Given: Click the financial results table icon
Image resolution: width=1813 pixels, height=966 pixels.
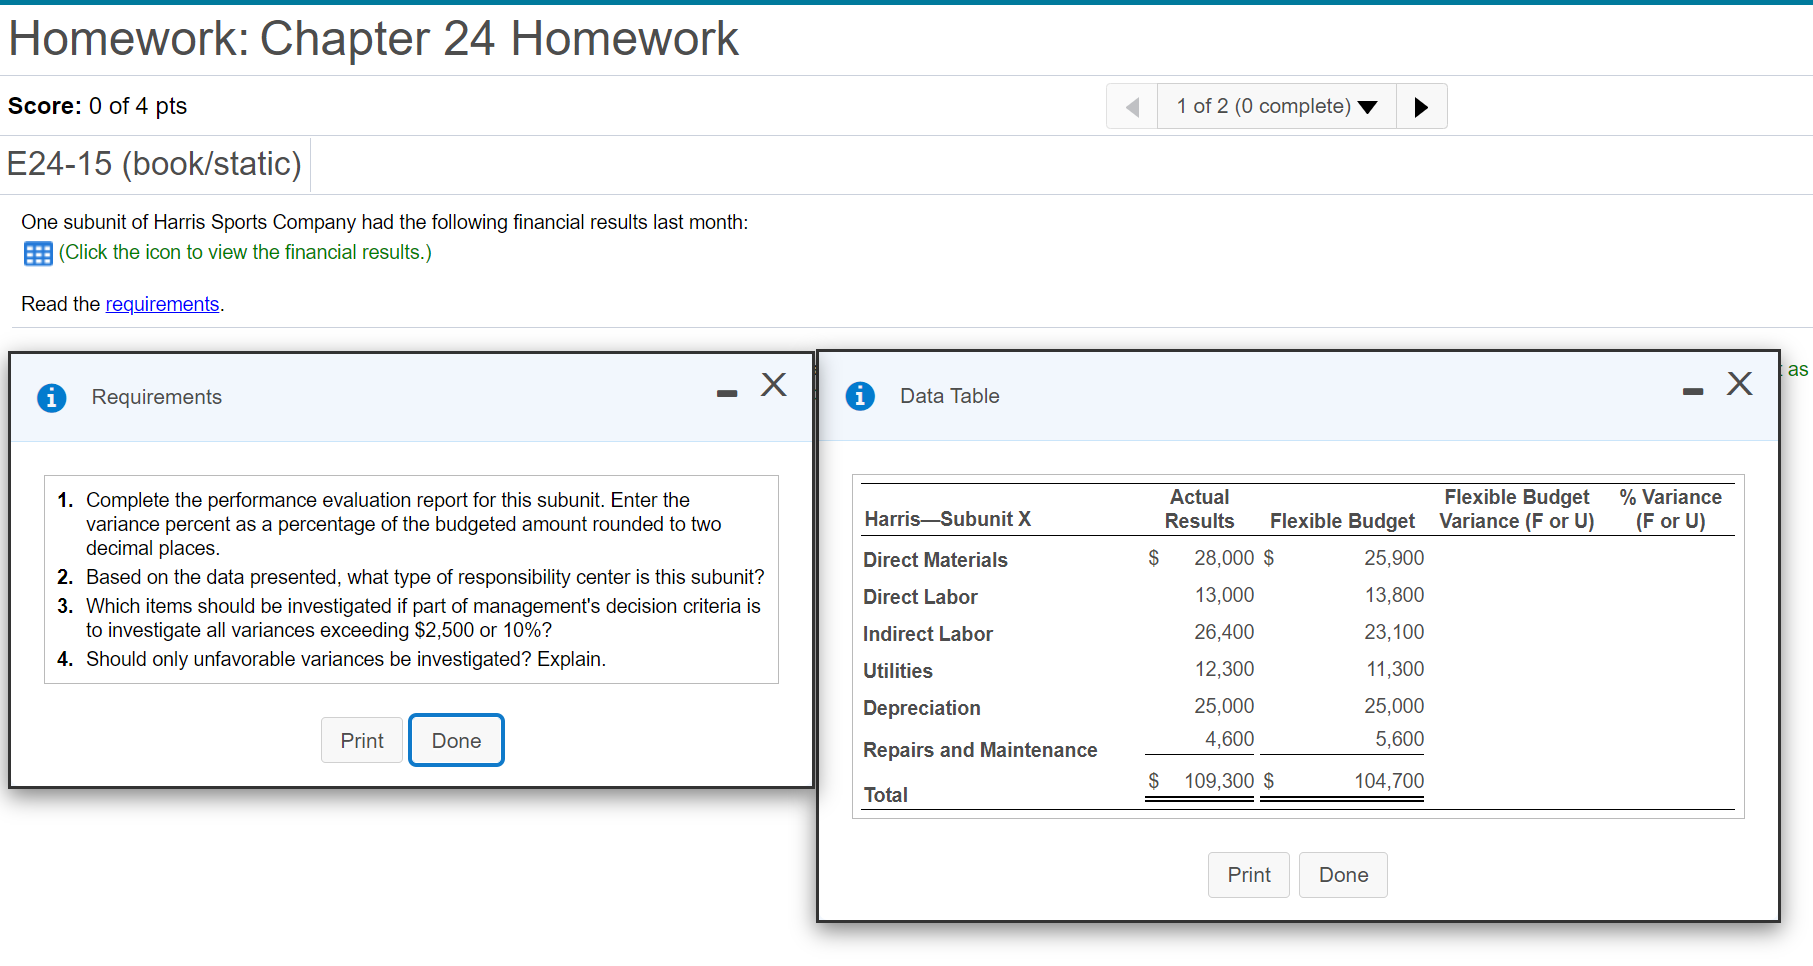Looking at the screenshot, I should click(37, 252).
